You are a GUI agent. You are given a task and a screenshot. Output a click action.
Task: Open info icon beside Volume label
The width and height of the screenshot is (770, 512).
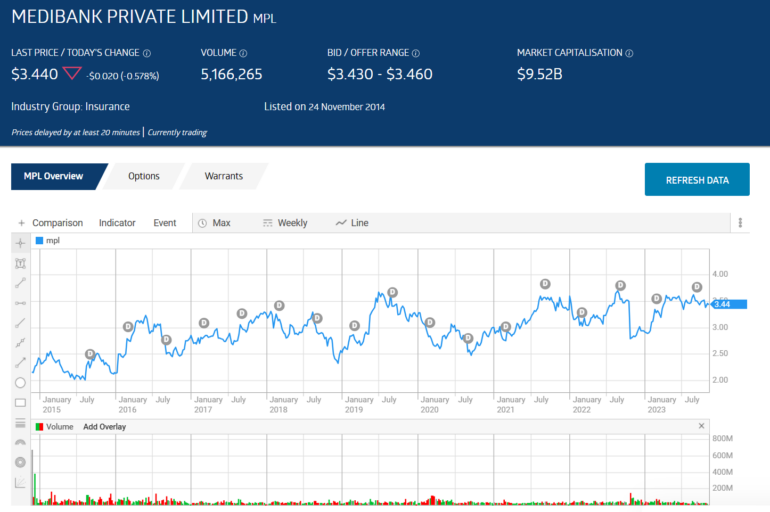(x=243, y=53)
